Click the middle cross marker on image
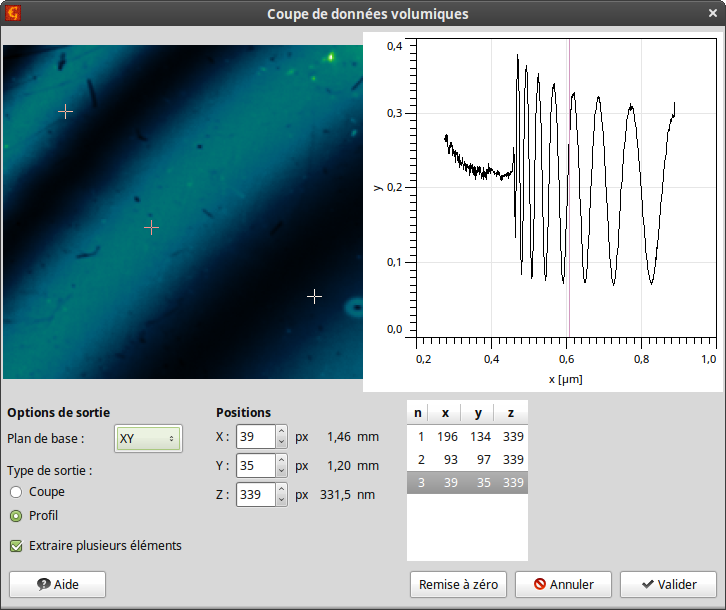 (x=151, y=227)
